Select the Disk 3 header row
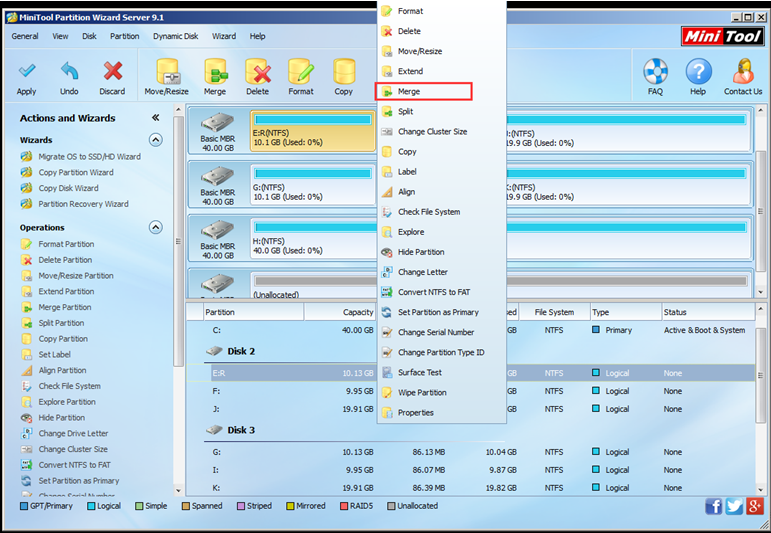The height and width of the screenshot is (533, 771). (x=471, y=430)
